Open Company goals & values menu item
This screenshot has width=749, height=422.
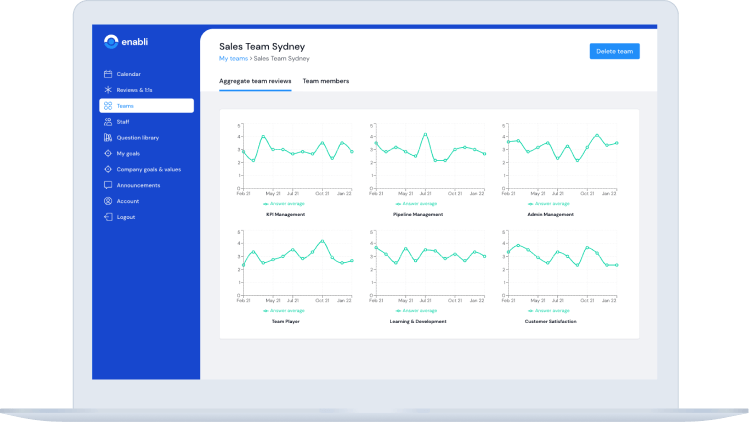pyautogui.click(x=148, y=169)
